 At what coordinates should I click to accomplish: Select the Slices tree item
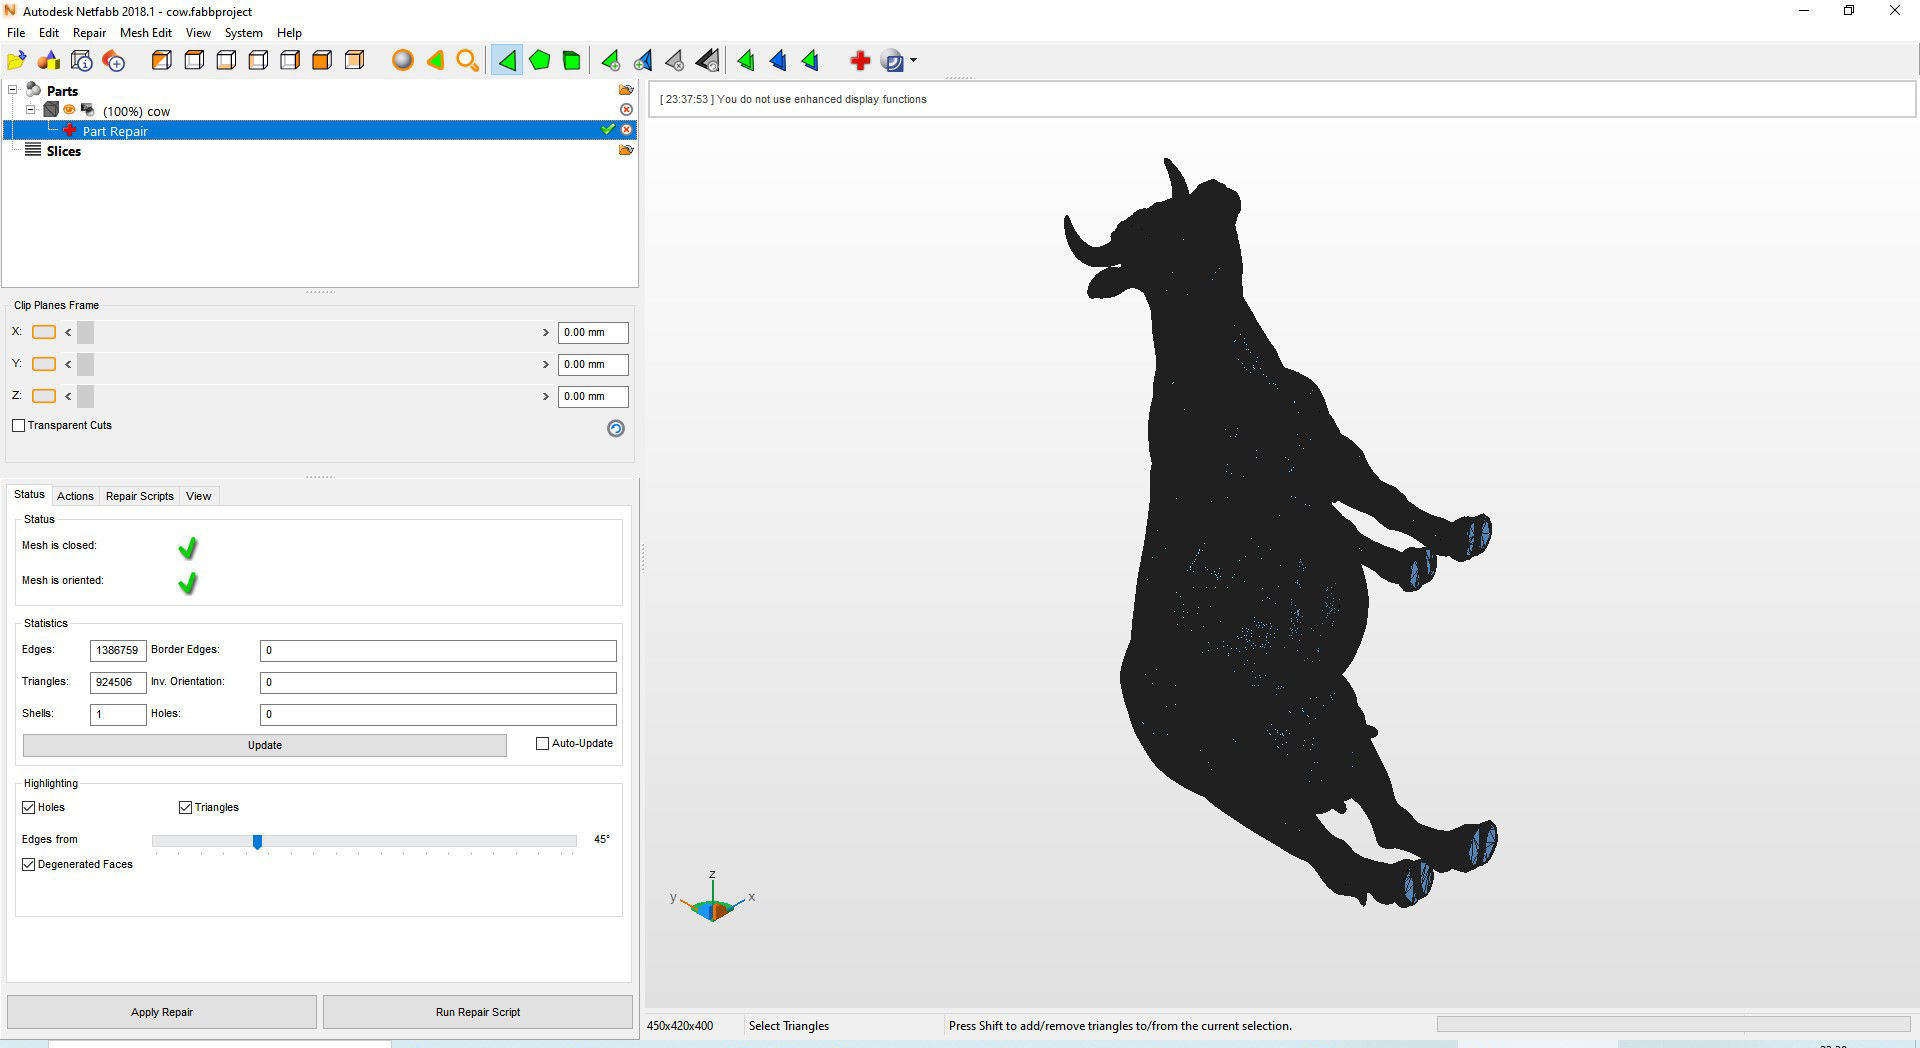pyautogui.click(x=63, y=151)
